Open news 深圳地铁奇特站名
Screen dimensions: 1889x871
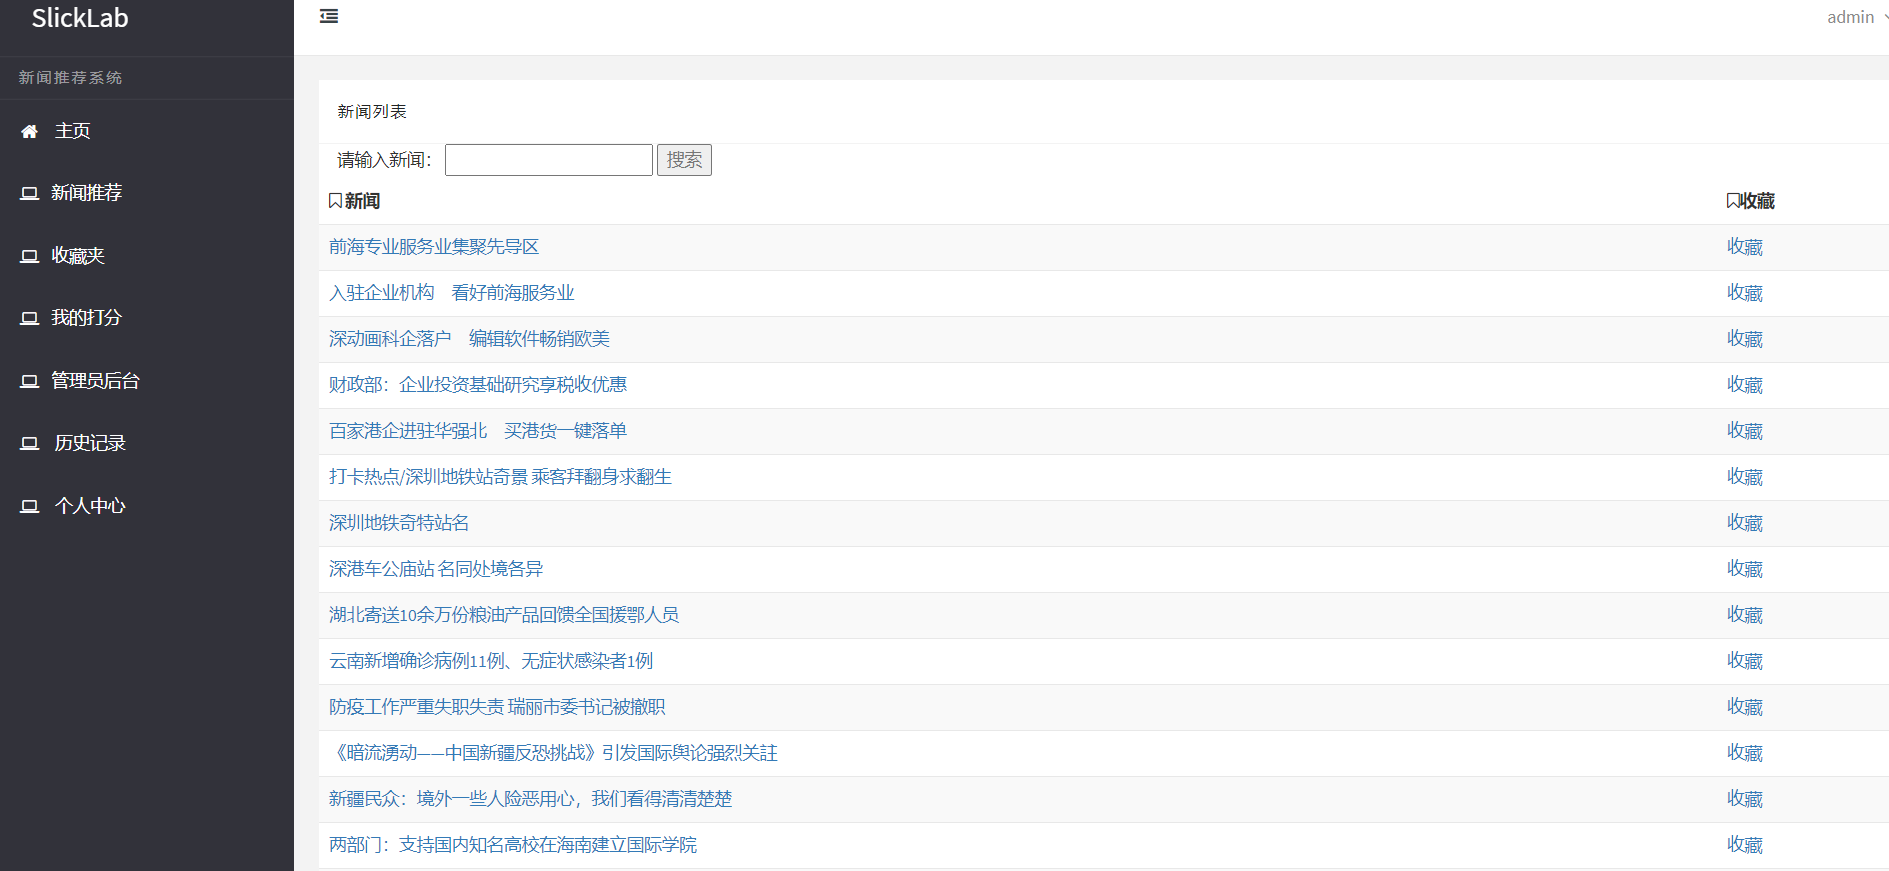399,523
